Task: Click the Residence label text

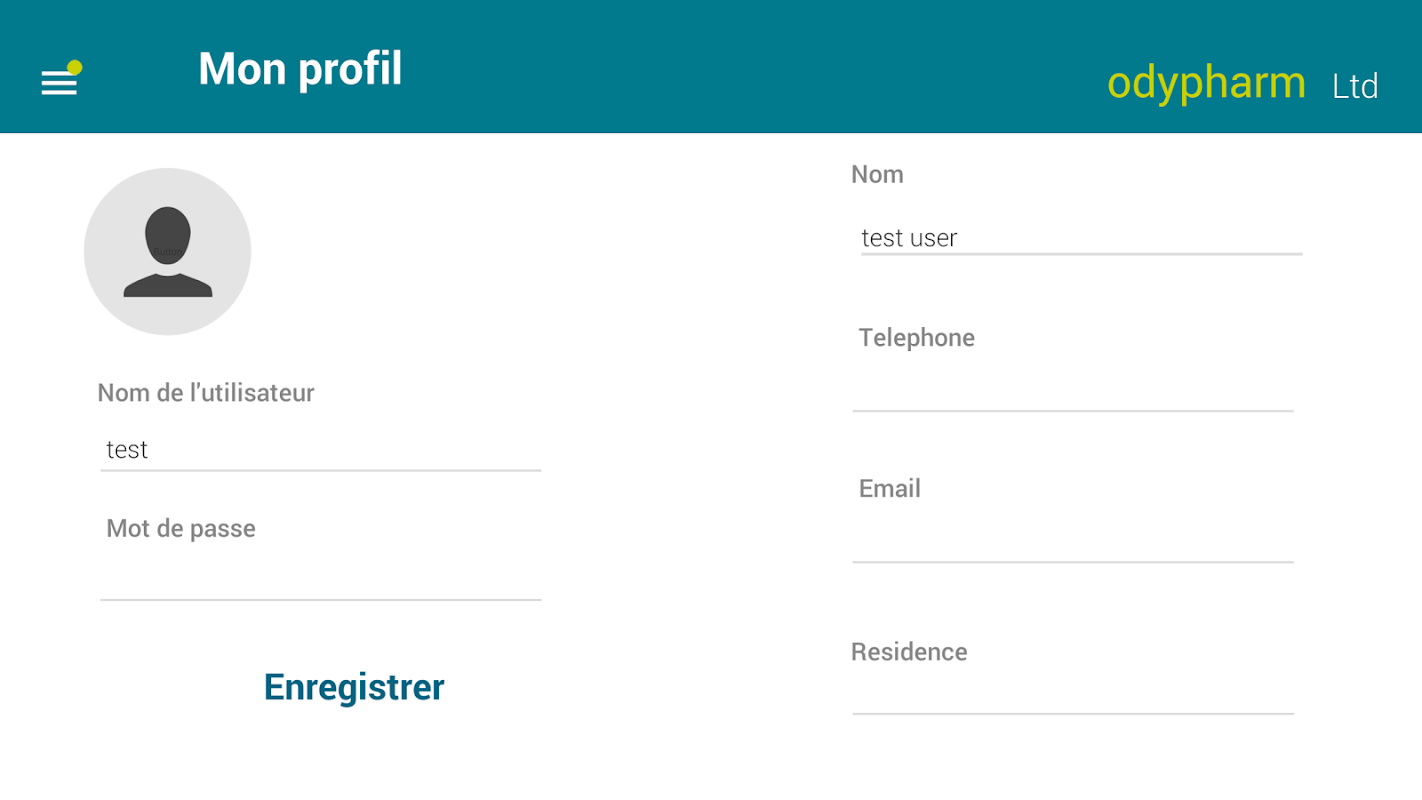Action: [909, 652]
